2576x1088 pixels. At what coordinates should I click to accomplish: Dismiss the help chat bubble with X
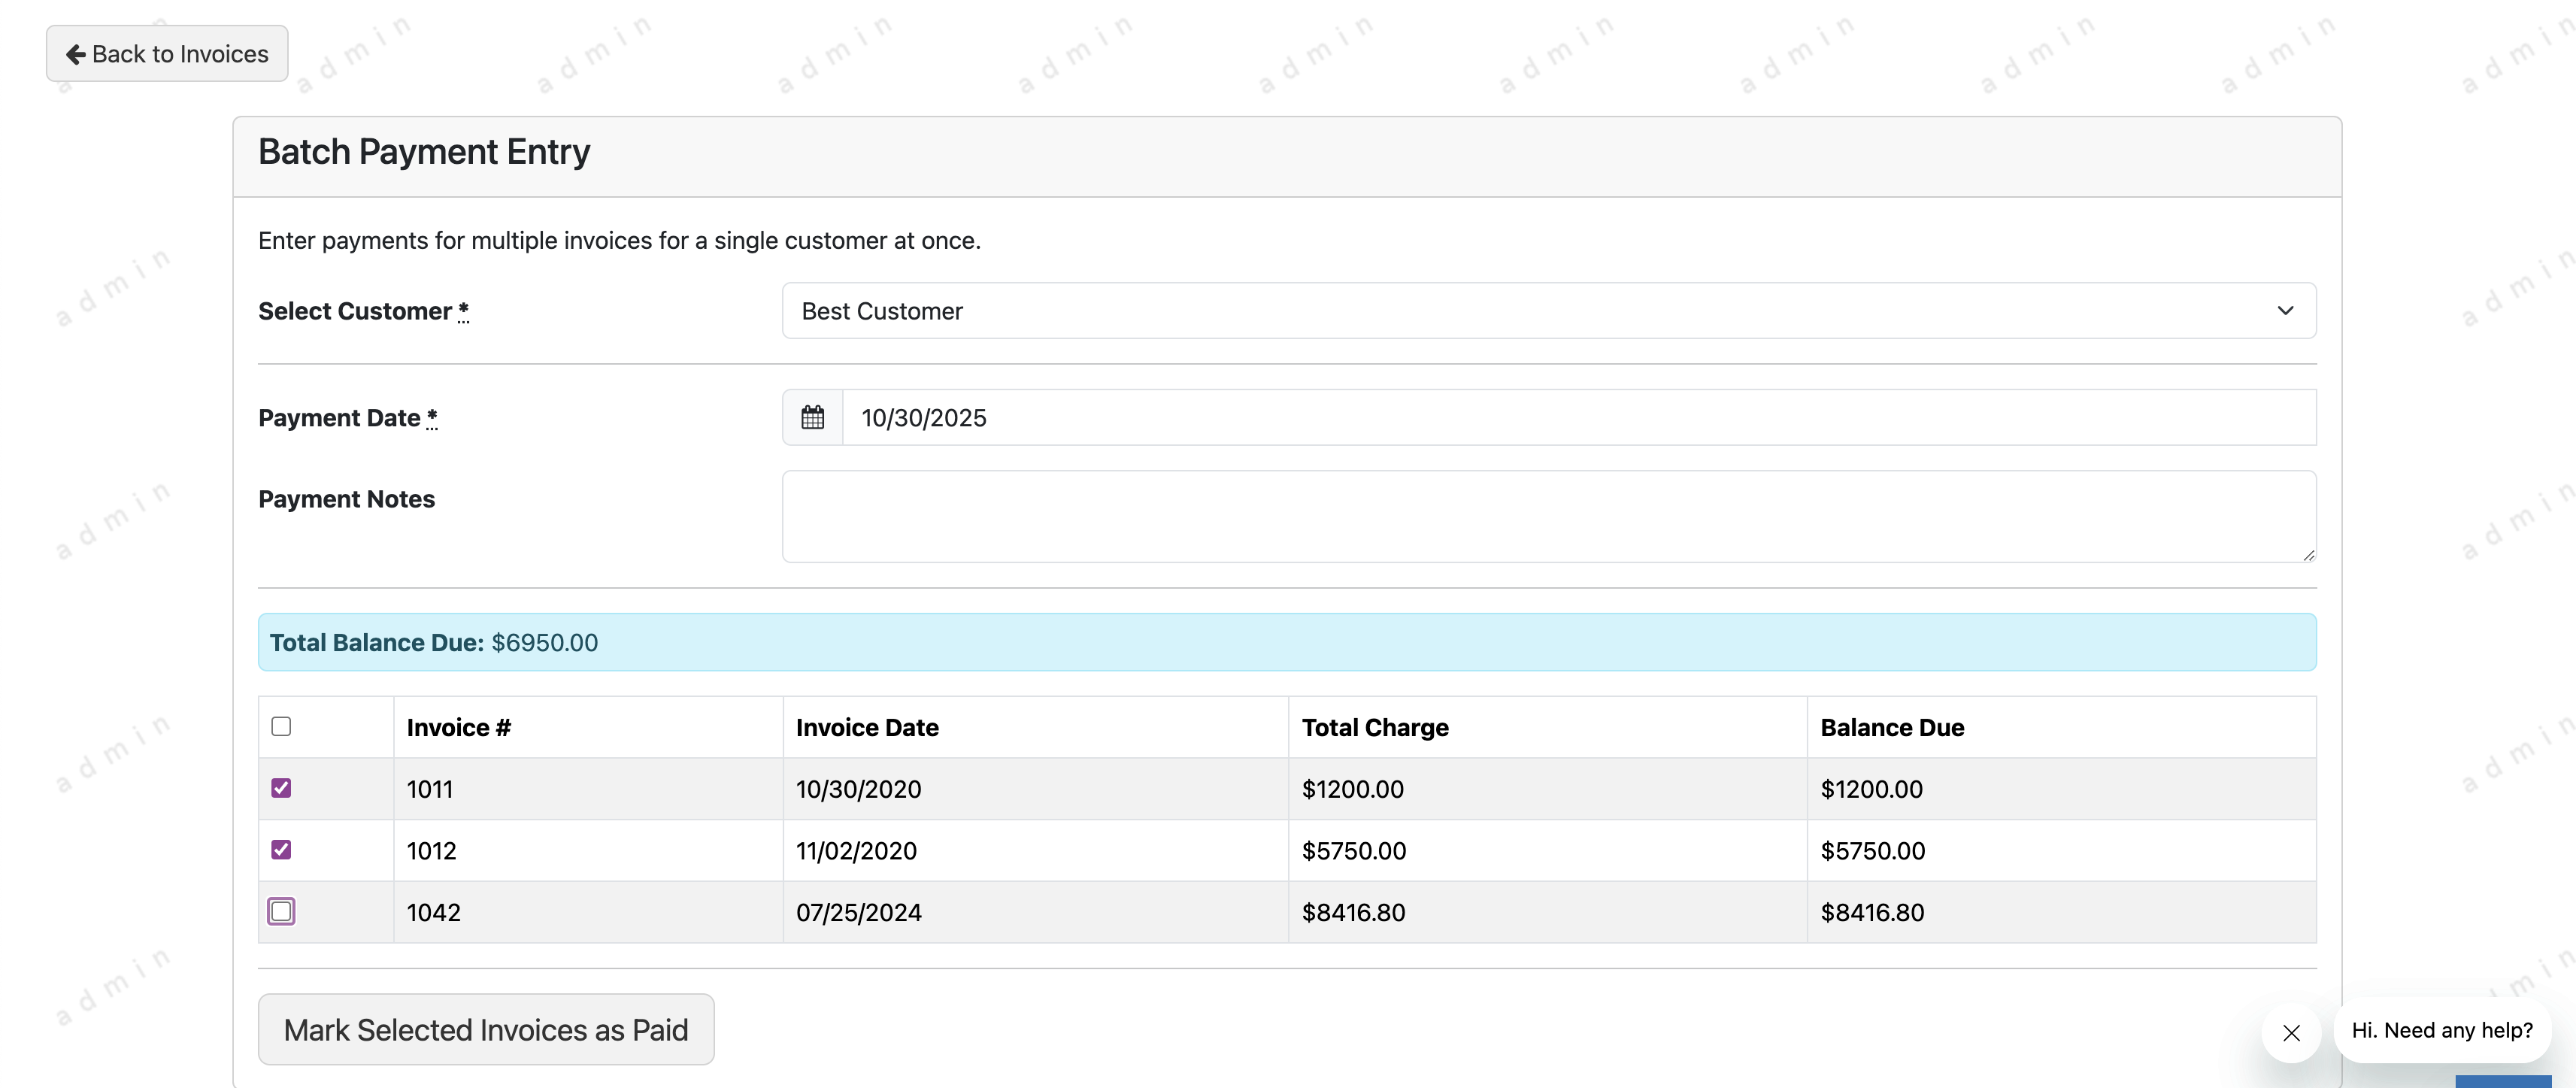coord(2291,1033)
